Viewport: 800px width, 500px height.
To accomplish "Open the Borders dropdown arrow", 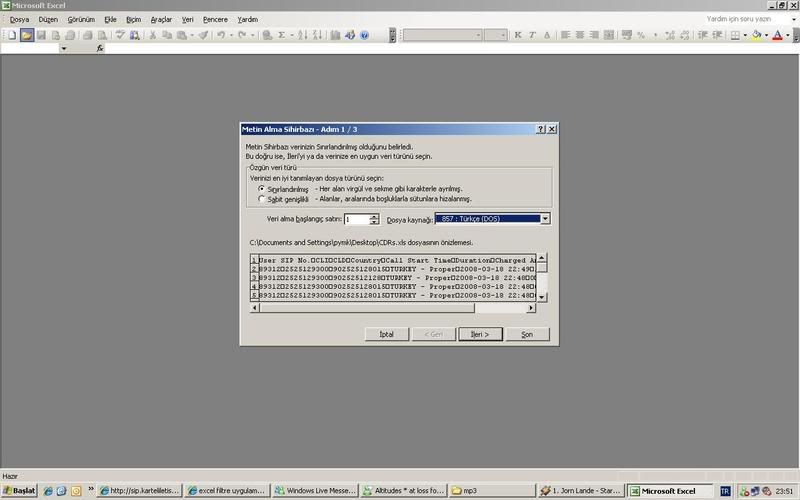I will (745, 35).
